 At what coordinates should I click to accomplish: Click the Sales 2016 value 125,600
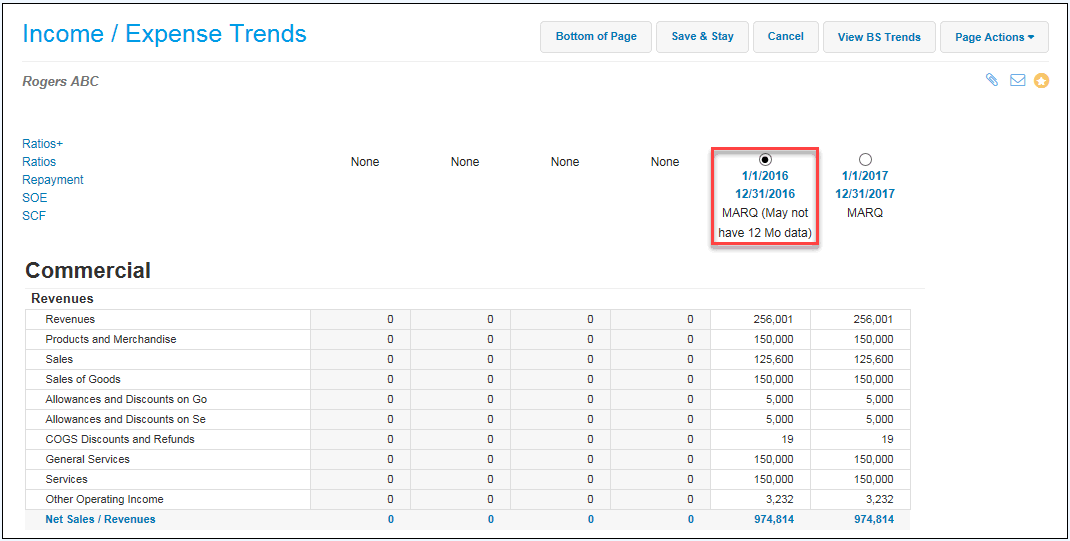click(774, 359)
